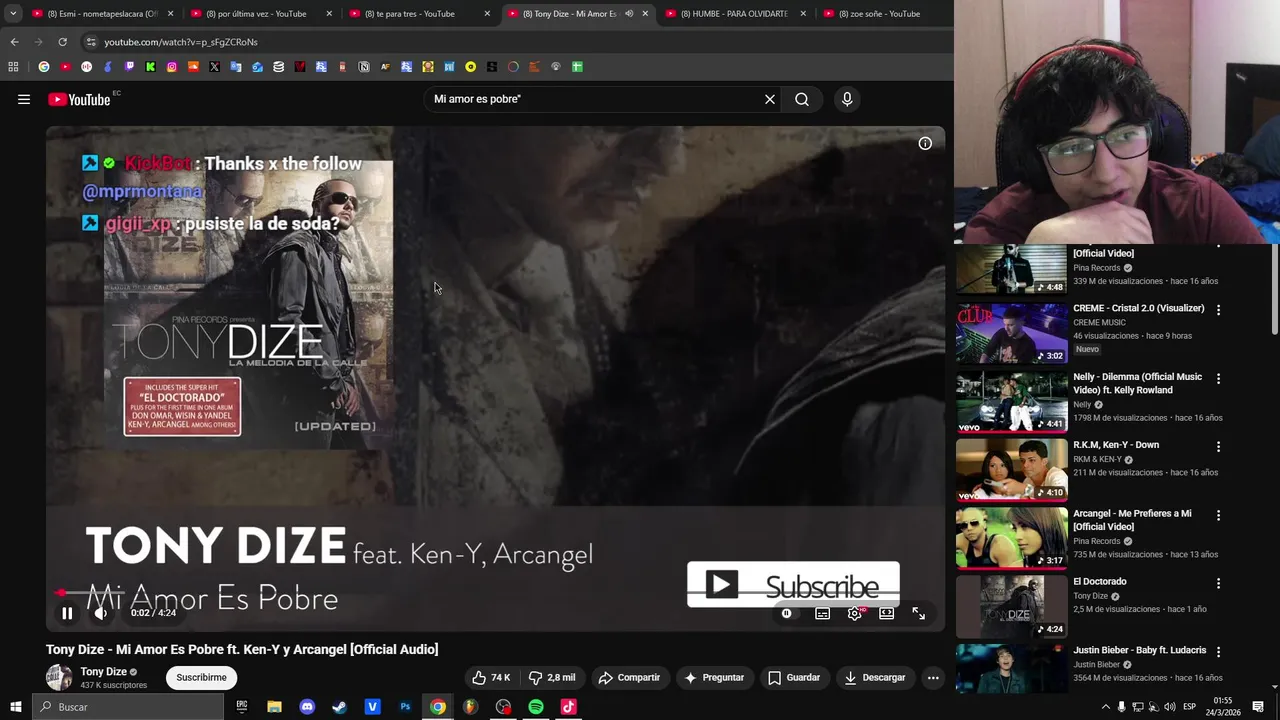This screenshot has width=1280, height=720.
Task: Click the Subscribe overlay in the video
Action: [793, 585]
